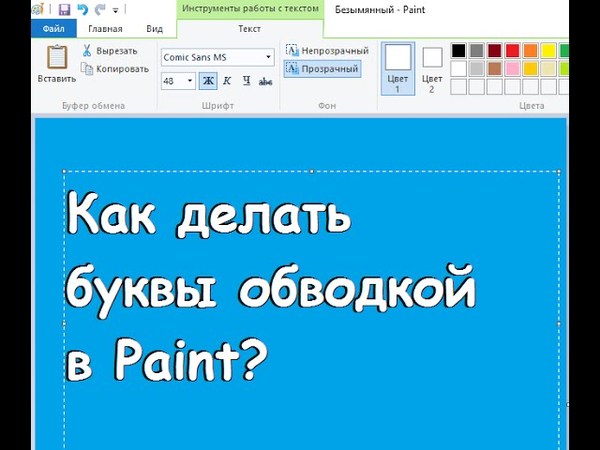Select Цвет 1 color box

tap(398, 68)
